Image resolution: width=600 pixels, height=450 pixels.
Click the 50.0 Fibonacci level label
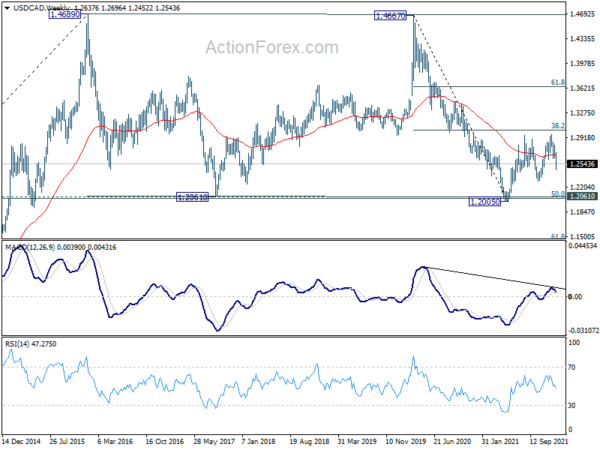pyautogui.click(x=558, y=194)
